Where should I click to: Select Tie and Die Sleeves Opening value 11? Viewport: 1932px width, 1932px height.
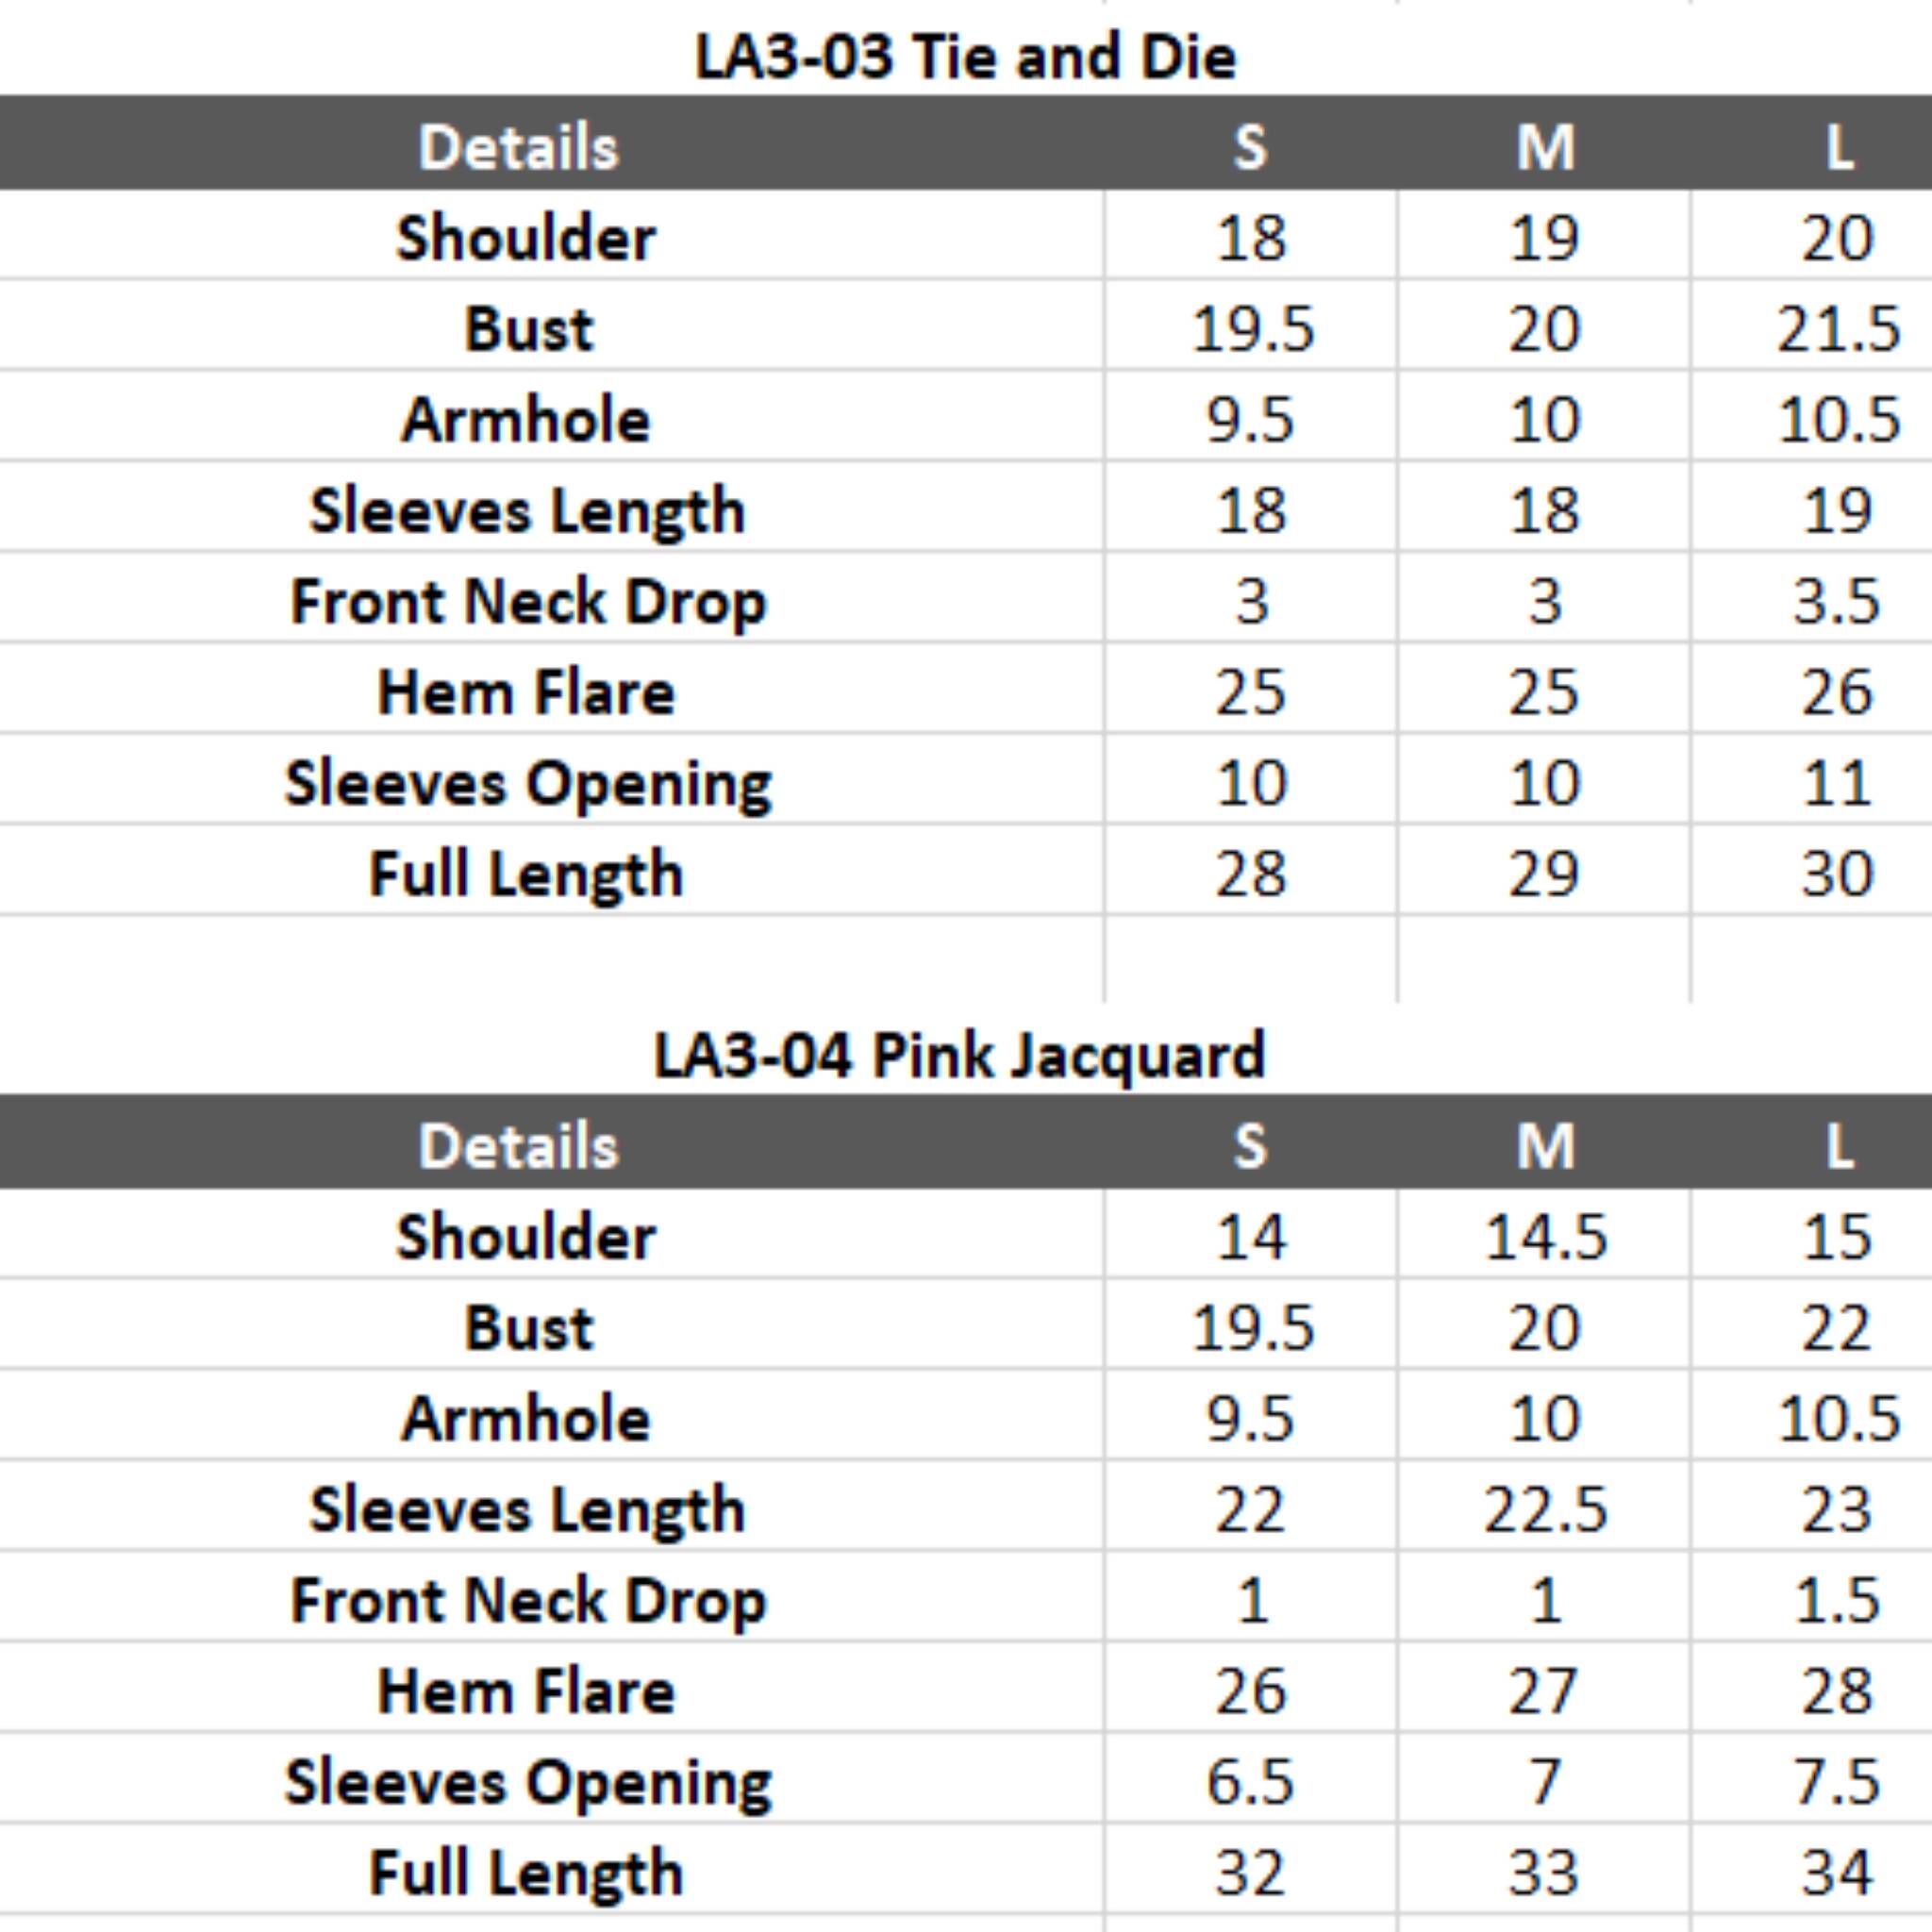point(1837,783)
